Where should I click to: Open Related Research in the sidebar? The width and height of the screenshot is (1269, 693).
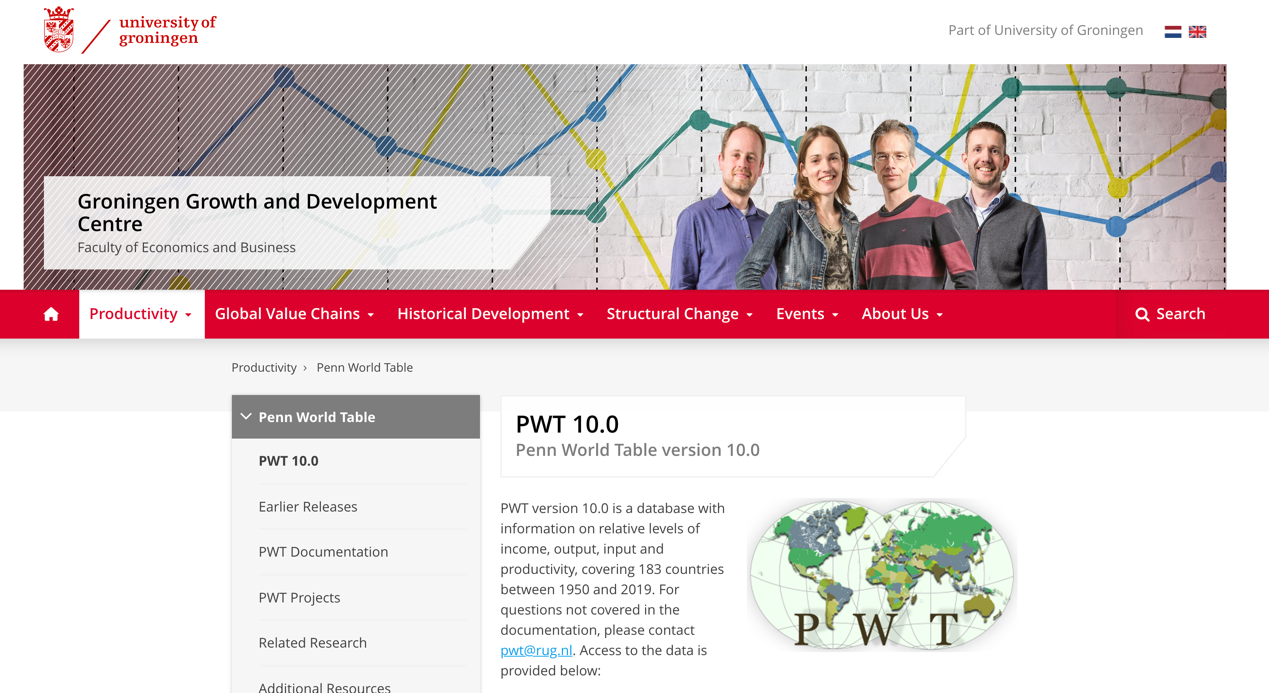(x=312, y=643)
